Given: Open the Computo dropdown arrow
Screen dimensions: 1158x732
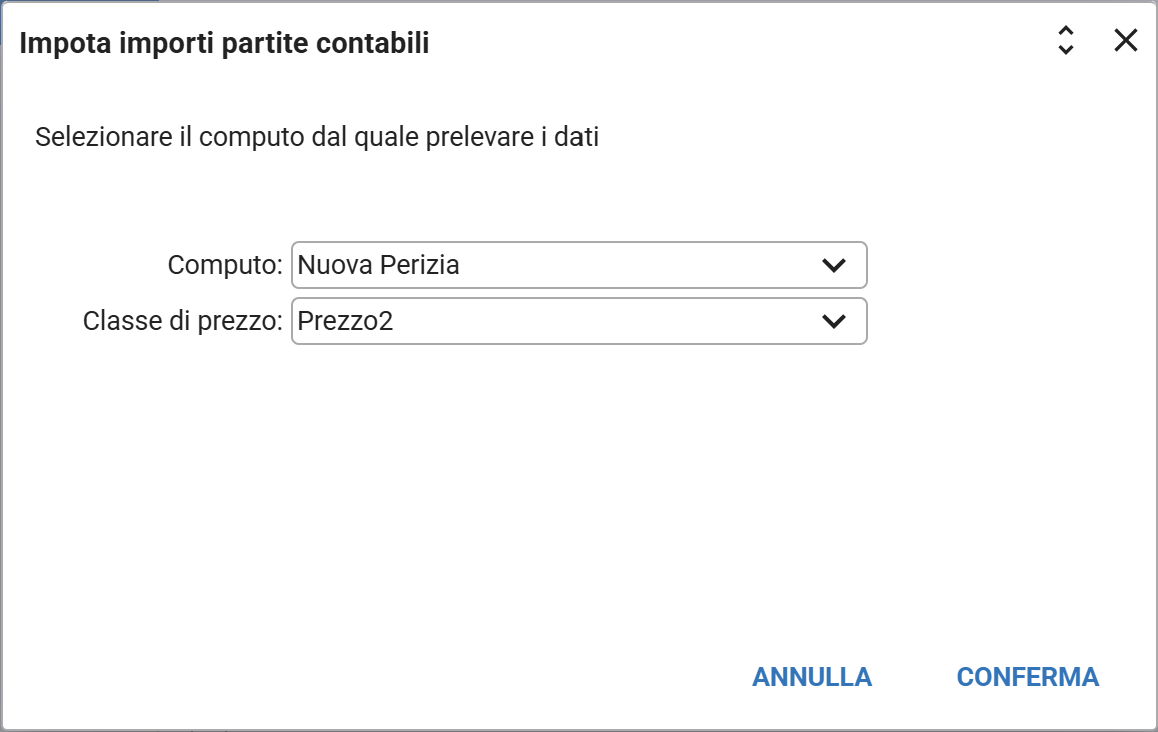Looking at the screenshot, I should [x=833, y=265].
